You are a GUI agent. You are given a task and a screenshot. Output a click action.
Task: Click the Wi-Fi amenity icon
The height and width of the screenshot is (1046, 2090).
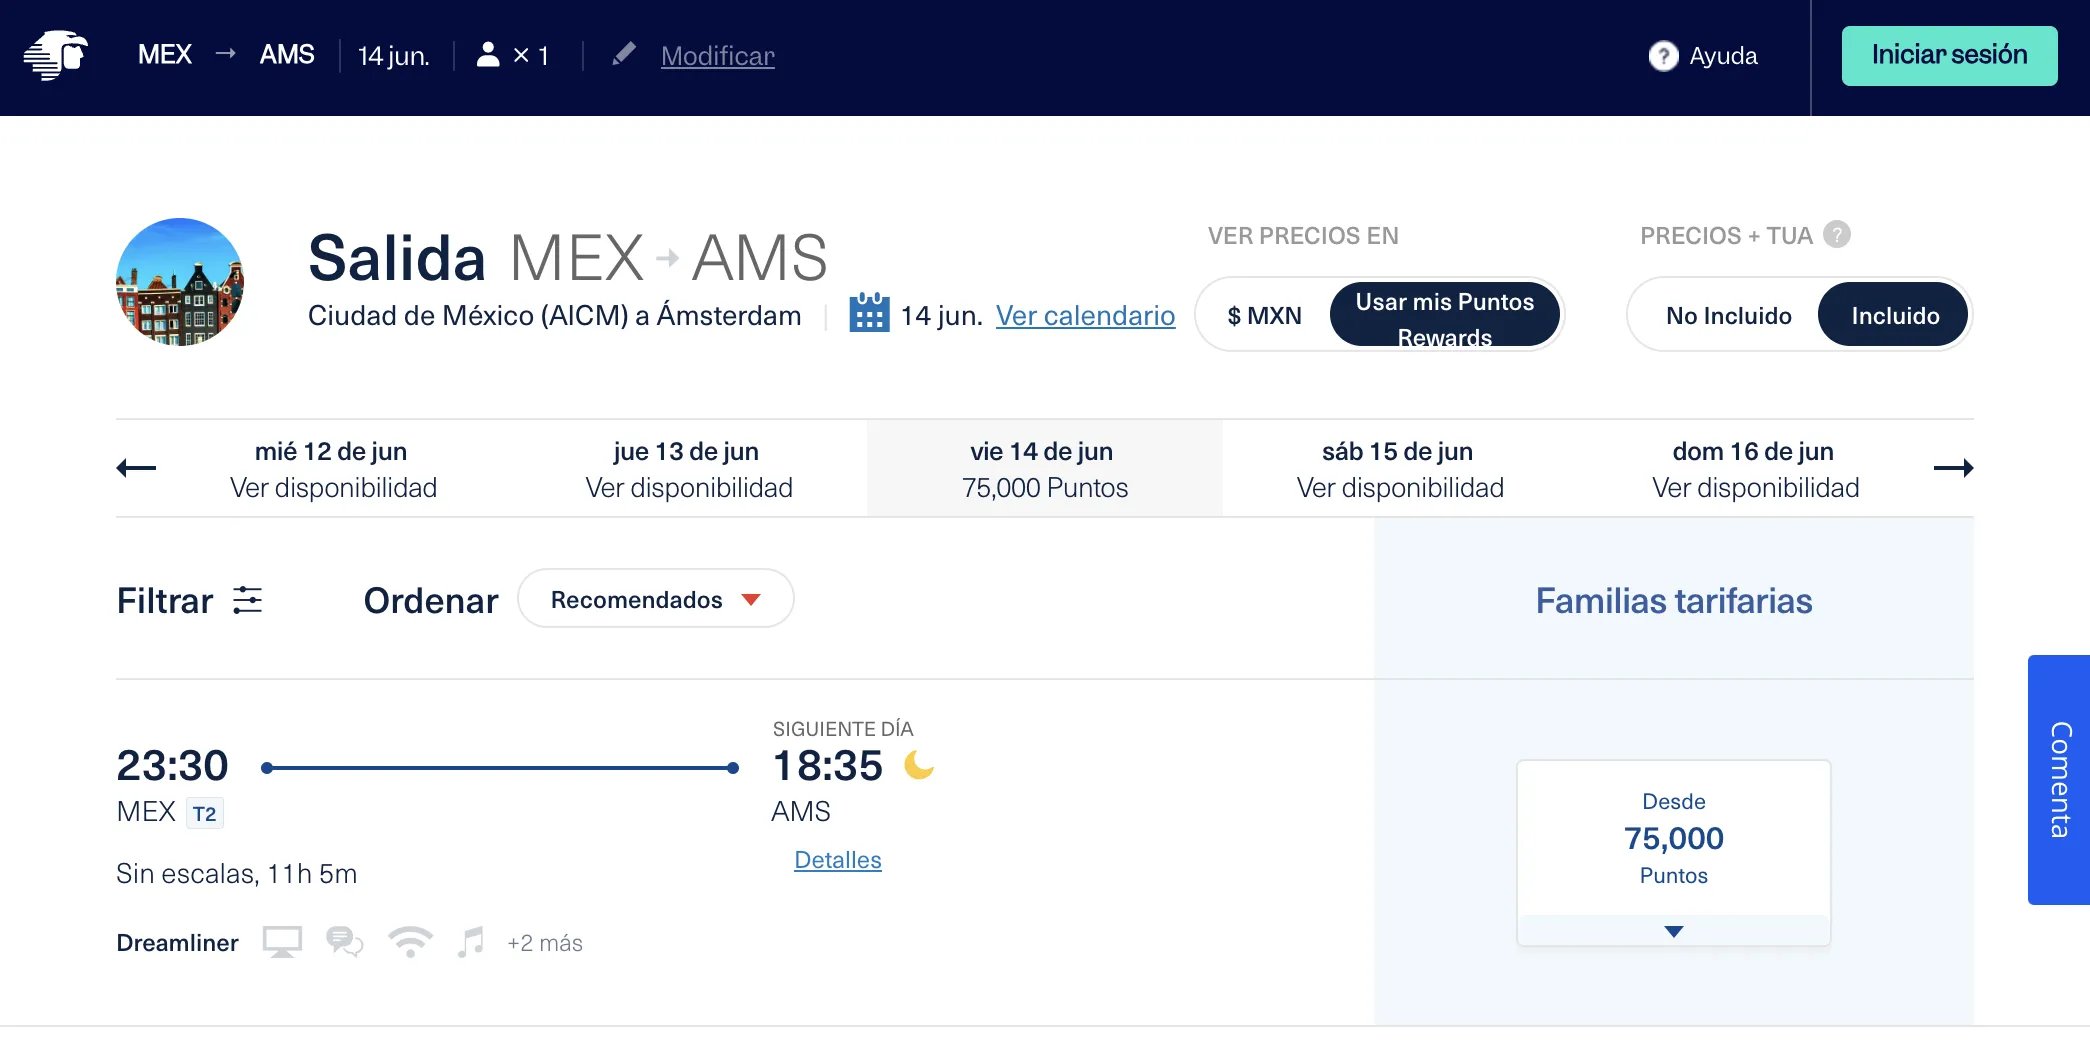tap(410, 942)
